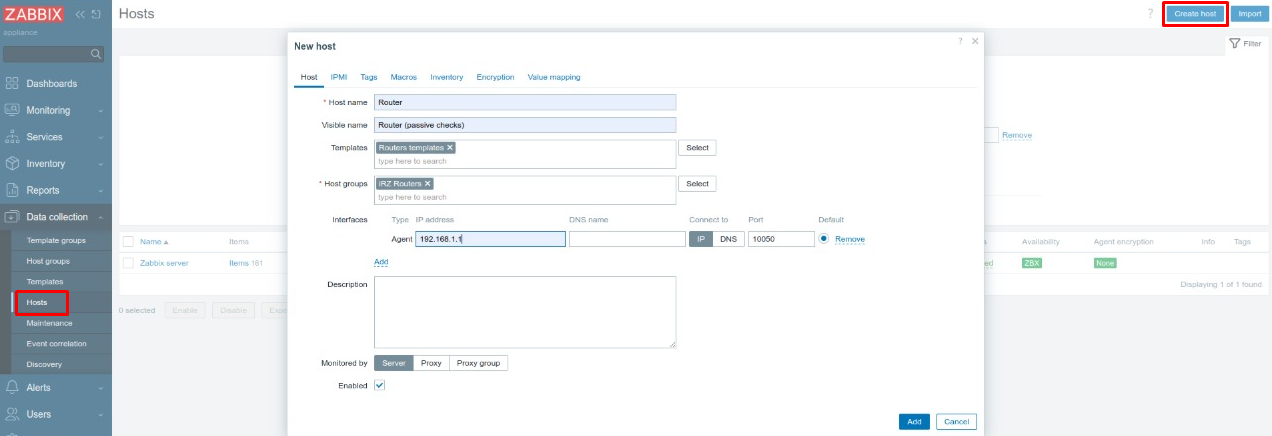This screenshot has width=1272, height=436.
Task: Toggle the Enabled checkbox
Action: [x=380, y=385]
